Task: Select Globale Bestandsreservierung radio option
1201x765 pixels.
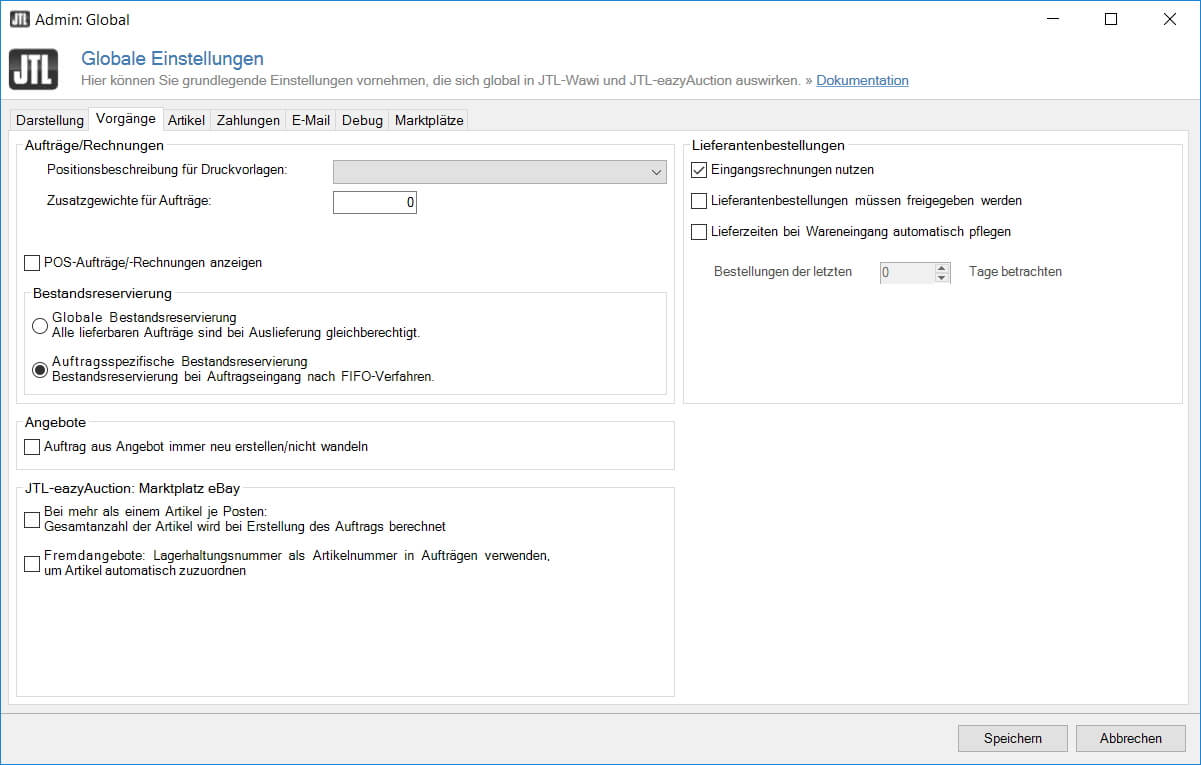Action: [x=40, y=325]
